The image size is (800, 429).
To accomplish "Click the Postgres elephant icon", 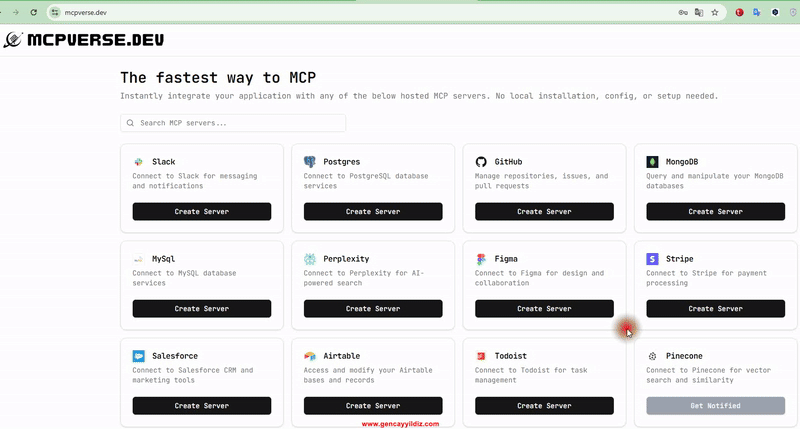I will tap(310, 162).
